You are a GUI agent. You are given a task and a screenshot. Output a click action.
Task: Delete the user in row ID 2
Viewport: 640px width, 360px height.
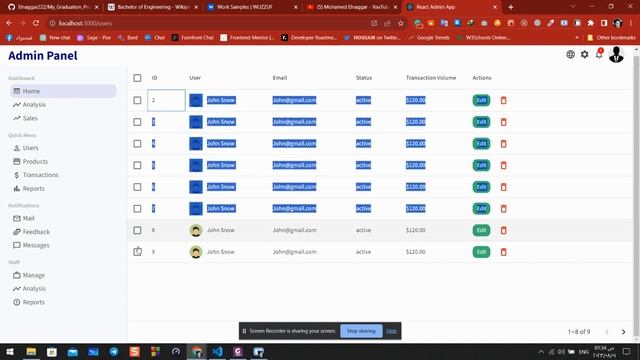click(503, 100)
